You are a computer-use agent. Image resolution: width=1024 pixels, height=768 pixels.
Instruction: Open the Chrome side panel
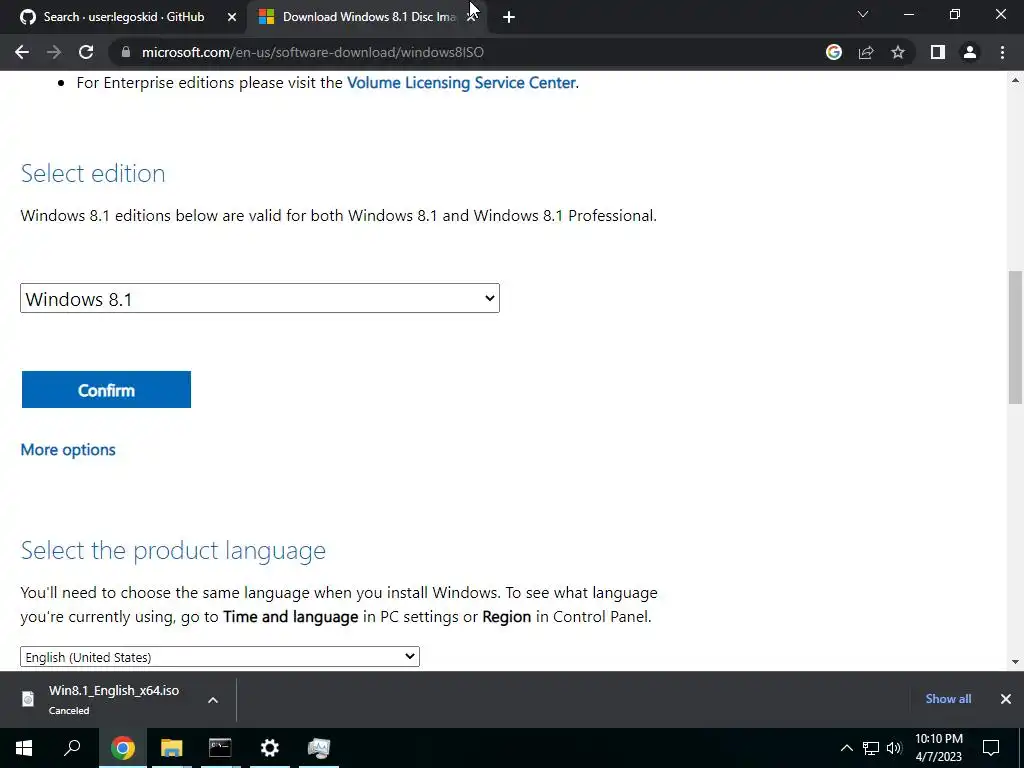[x=938, y=52]
